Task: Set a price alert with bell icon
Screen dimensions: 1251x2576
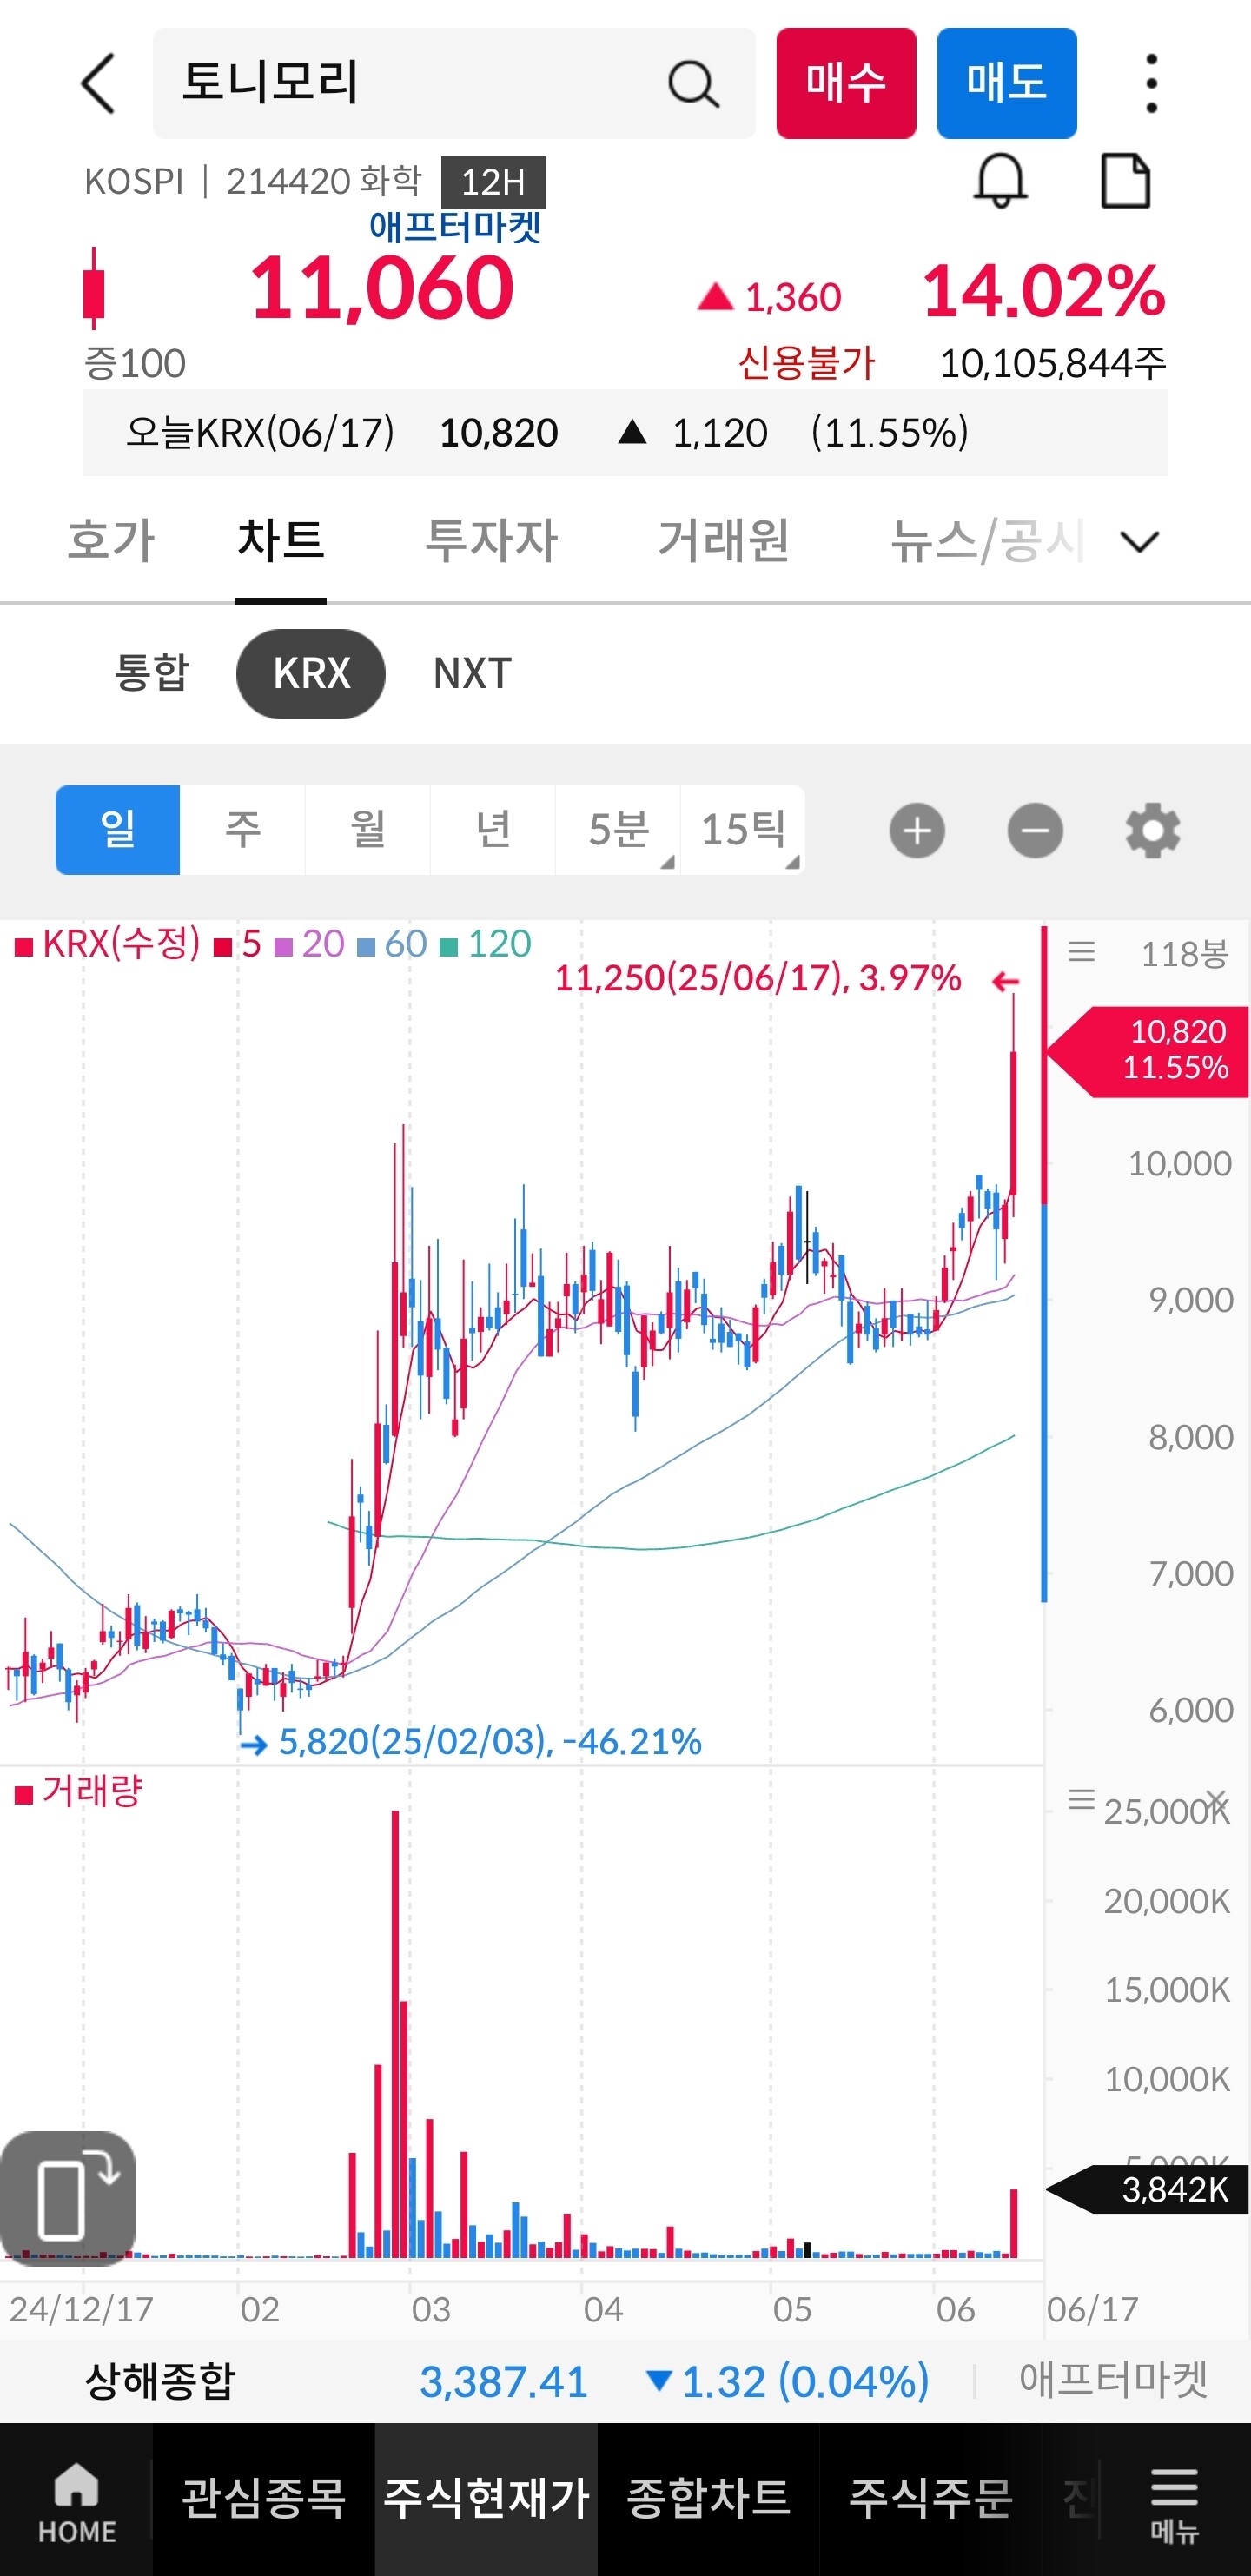Action: (1000, 181)
